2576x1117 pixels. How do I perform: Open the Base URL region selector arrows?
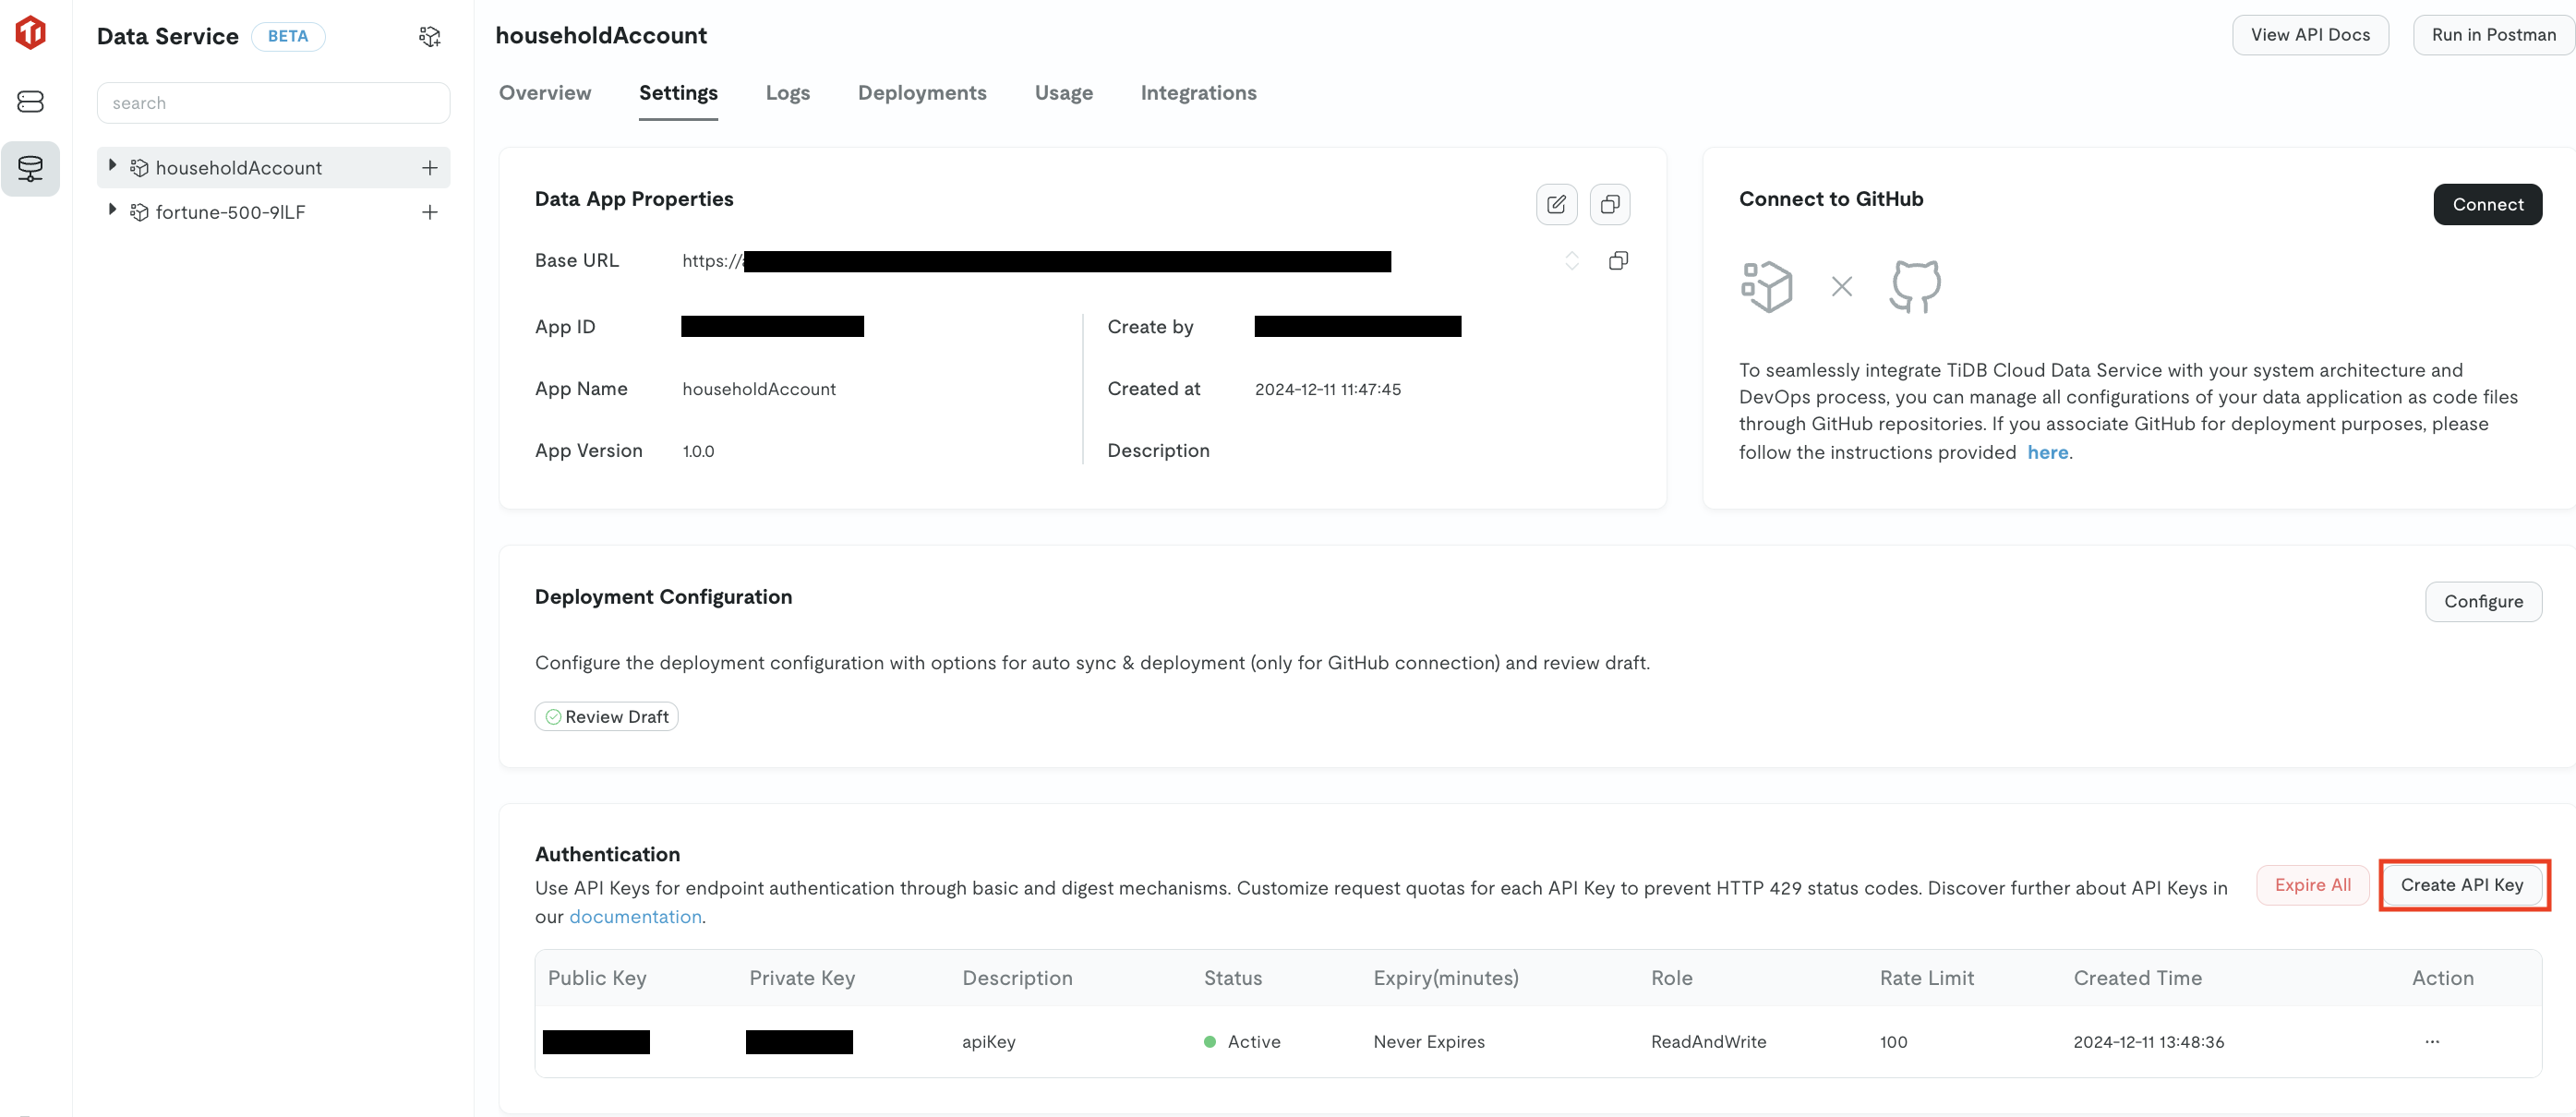coord(1571,261)
